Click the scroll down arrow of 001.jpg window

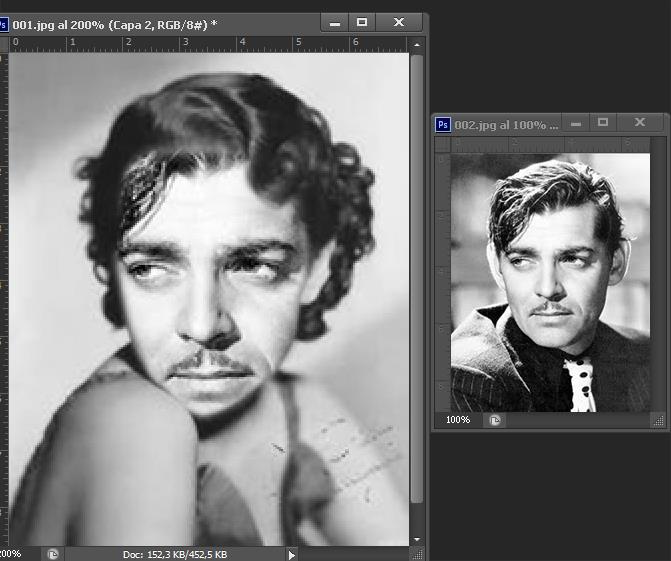click(x=417, y=539)
